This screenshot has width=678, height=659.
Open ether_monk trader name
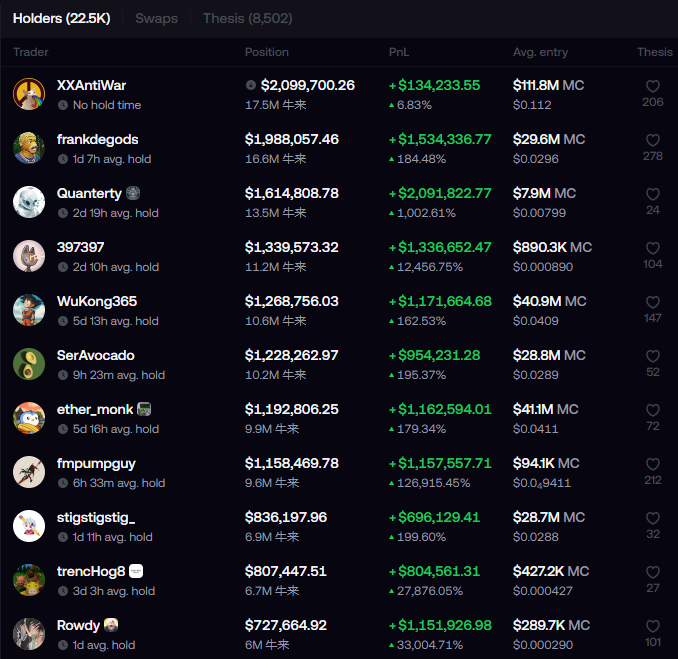tap(95, 409)
